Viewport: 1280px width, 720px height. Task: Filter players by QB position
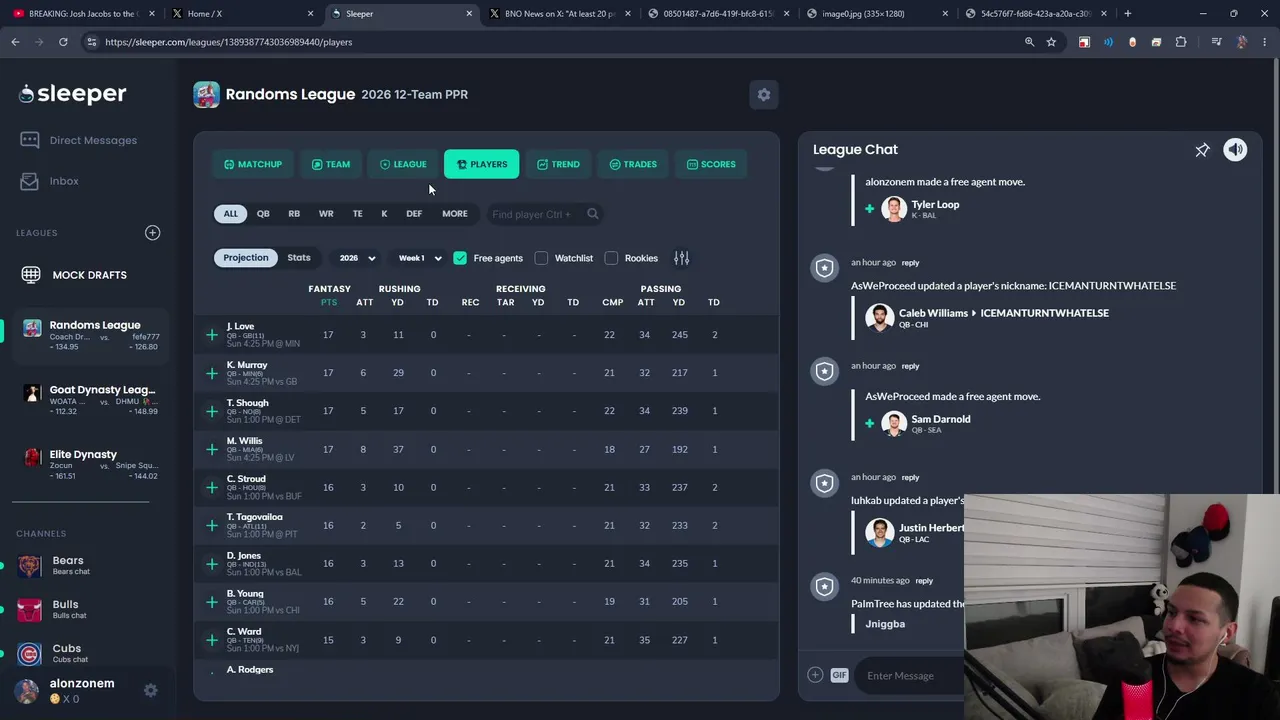pos(263,214)
